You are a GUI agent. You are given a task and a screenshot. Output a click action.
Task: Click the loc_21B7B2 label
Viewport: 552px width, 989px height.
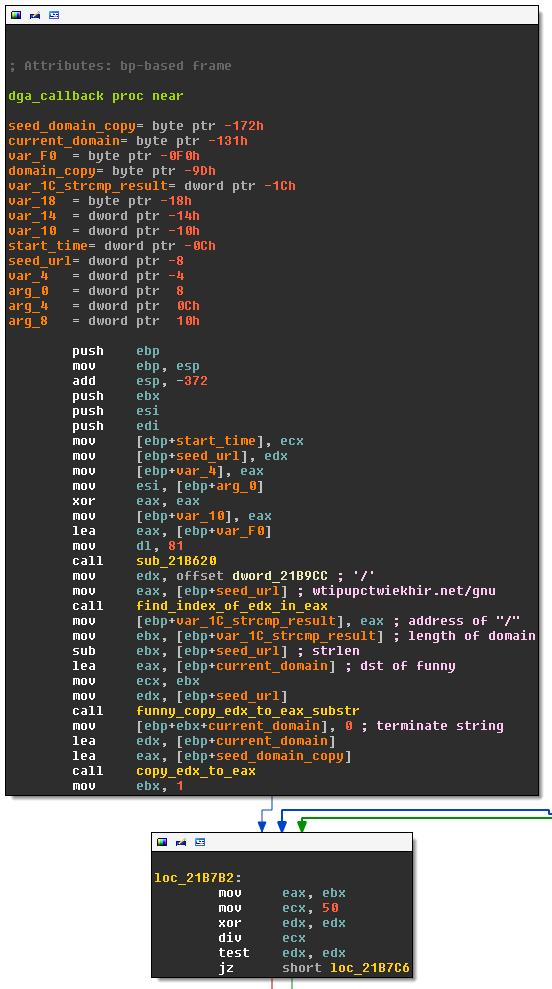click(199, 878)
